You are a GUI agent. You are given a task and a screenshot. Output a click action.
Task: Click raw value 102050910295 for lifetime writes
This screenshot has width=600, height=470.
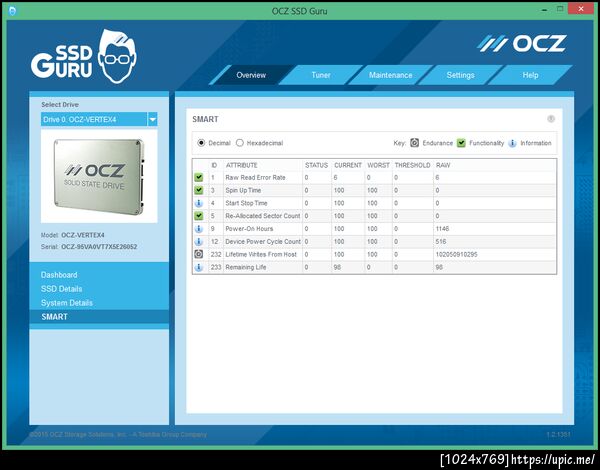(x=457, y=255)
